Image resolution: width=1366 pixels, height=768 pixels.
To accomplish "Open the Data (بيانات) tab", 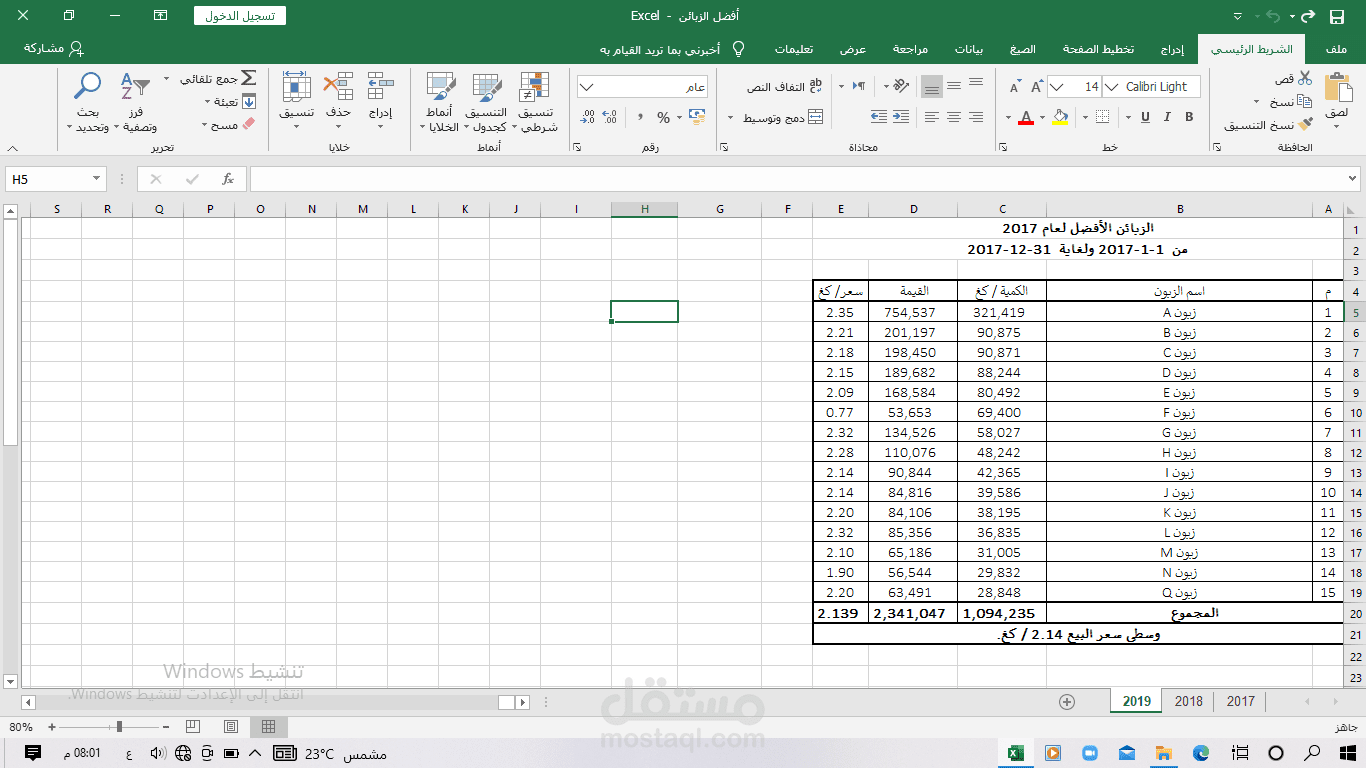I will click(x=969, y=49).
